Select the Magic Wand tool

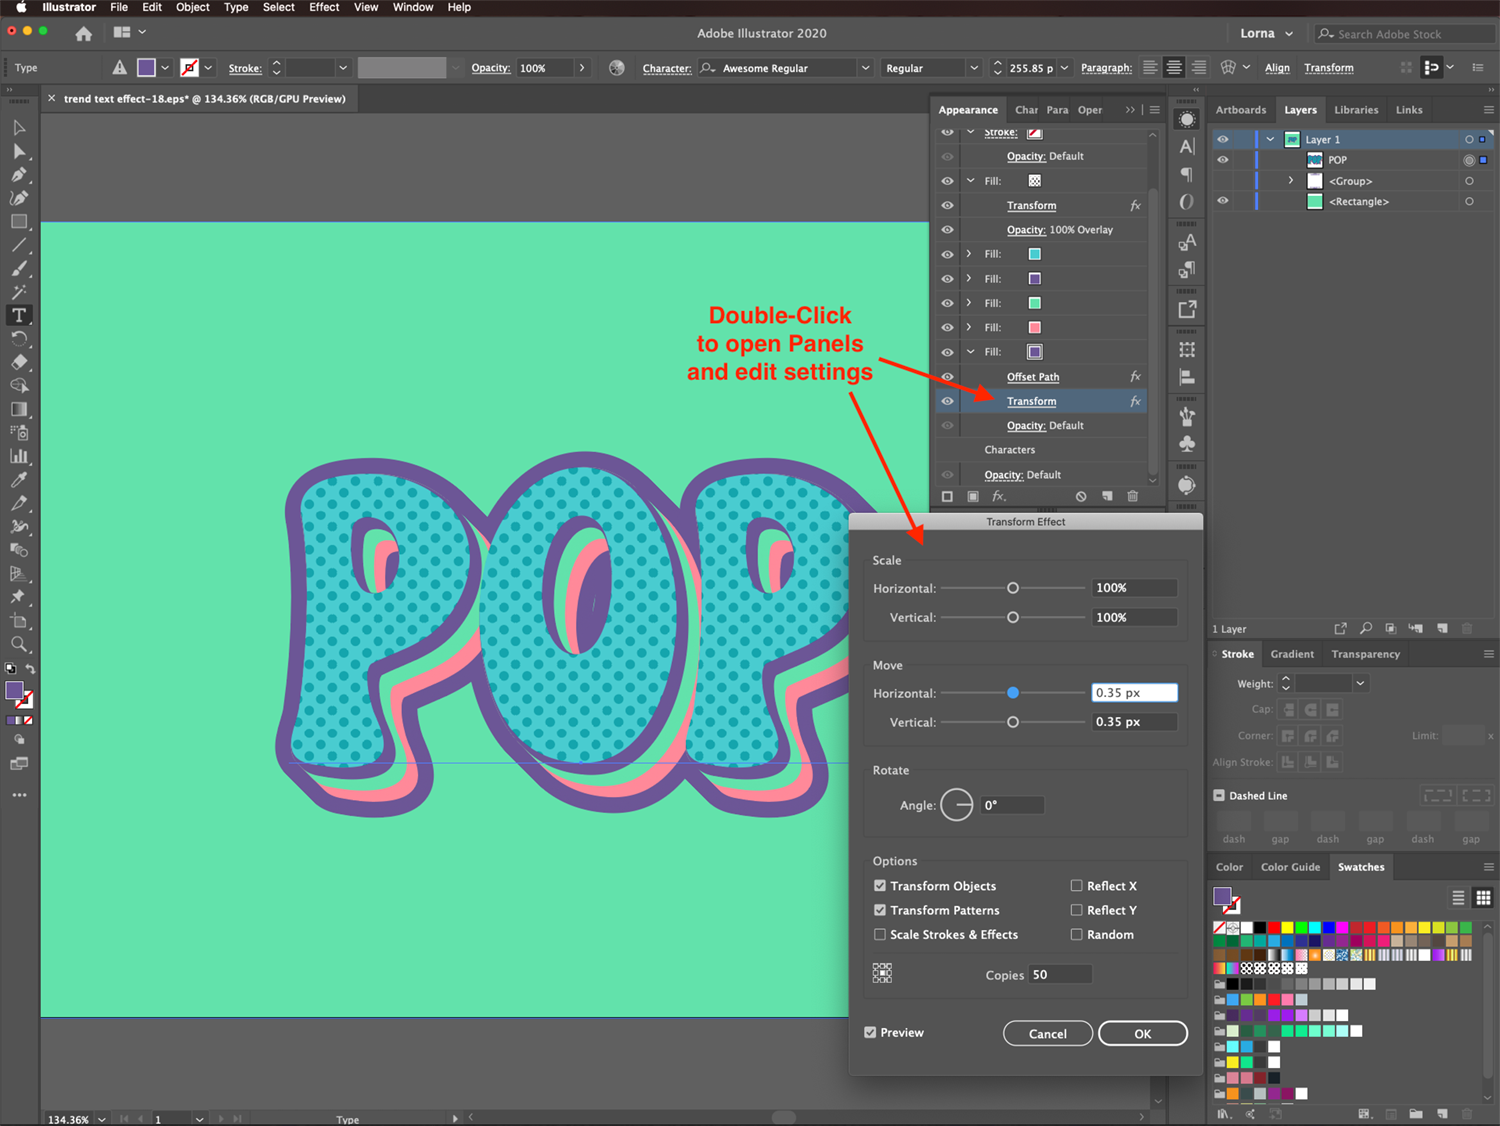tap(18, 292)
